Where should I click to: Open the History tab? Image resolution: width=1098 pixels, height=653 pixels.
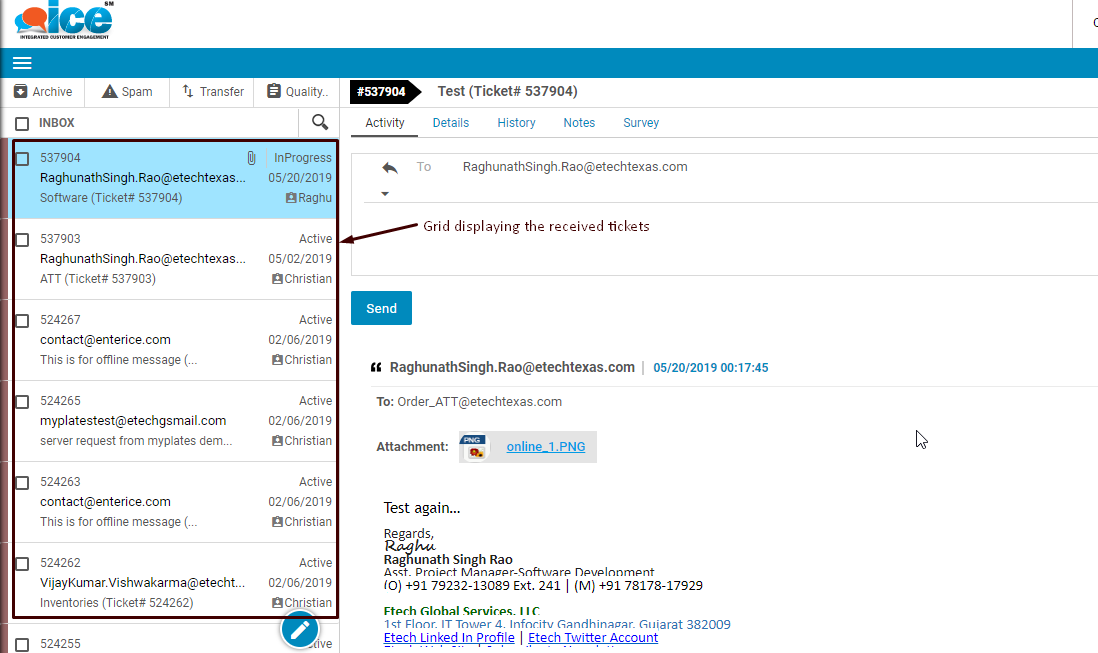pyautogui.click(x=516, y=123)
